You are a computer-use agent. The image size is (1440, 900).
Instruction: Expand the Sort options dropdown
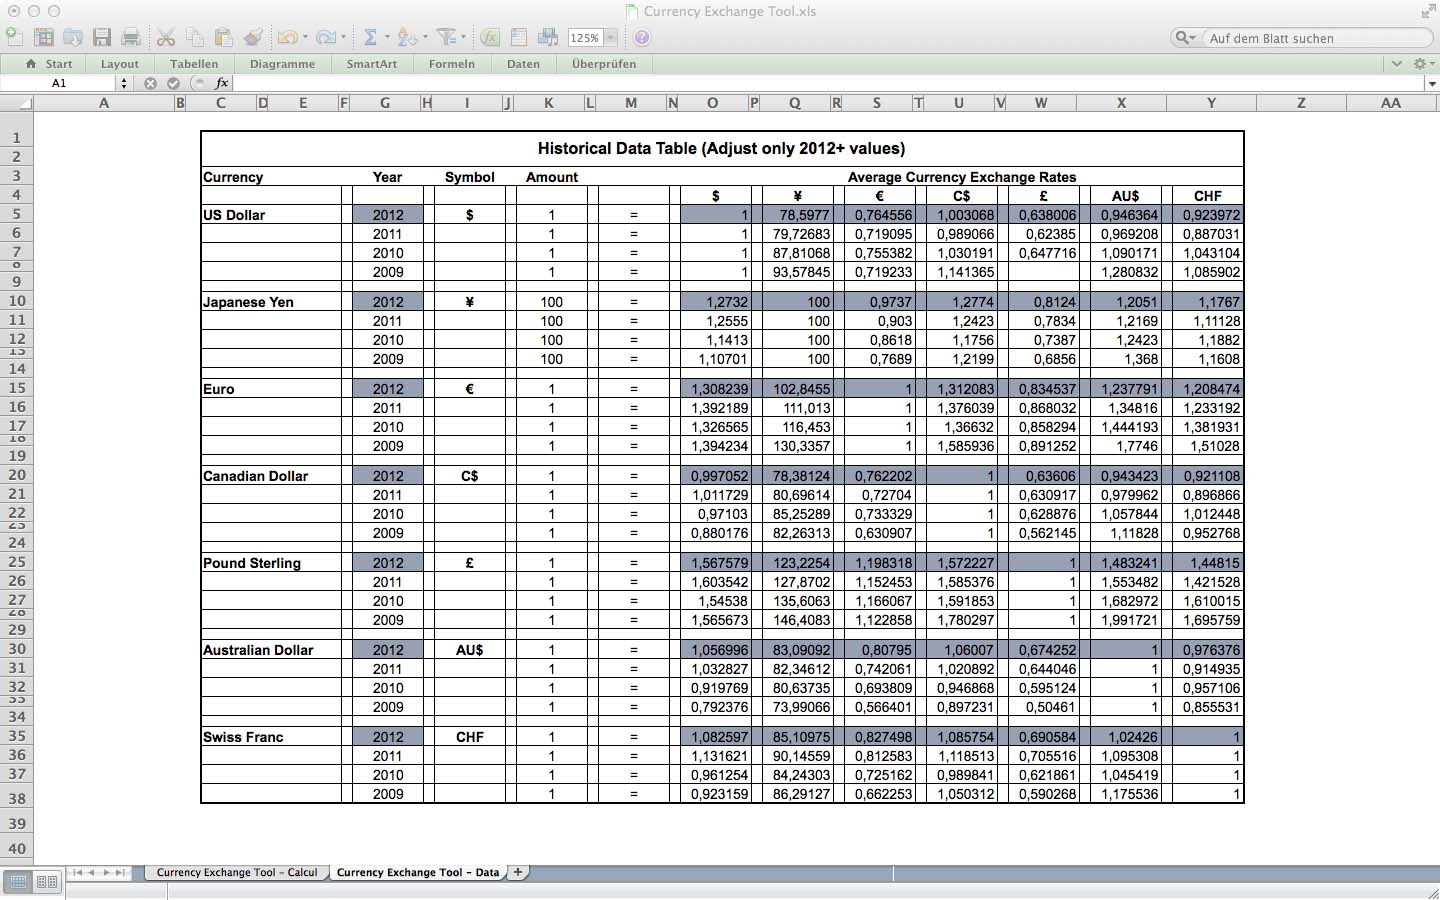coord(425,37)
